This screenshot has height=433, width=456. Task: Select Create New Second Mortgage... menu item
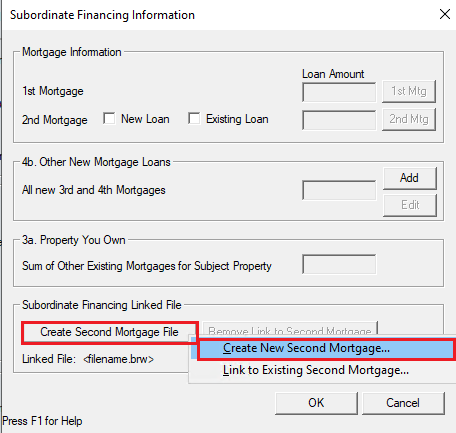tap(326, 349)
